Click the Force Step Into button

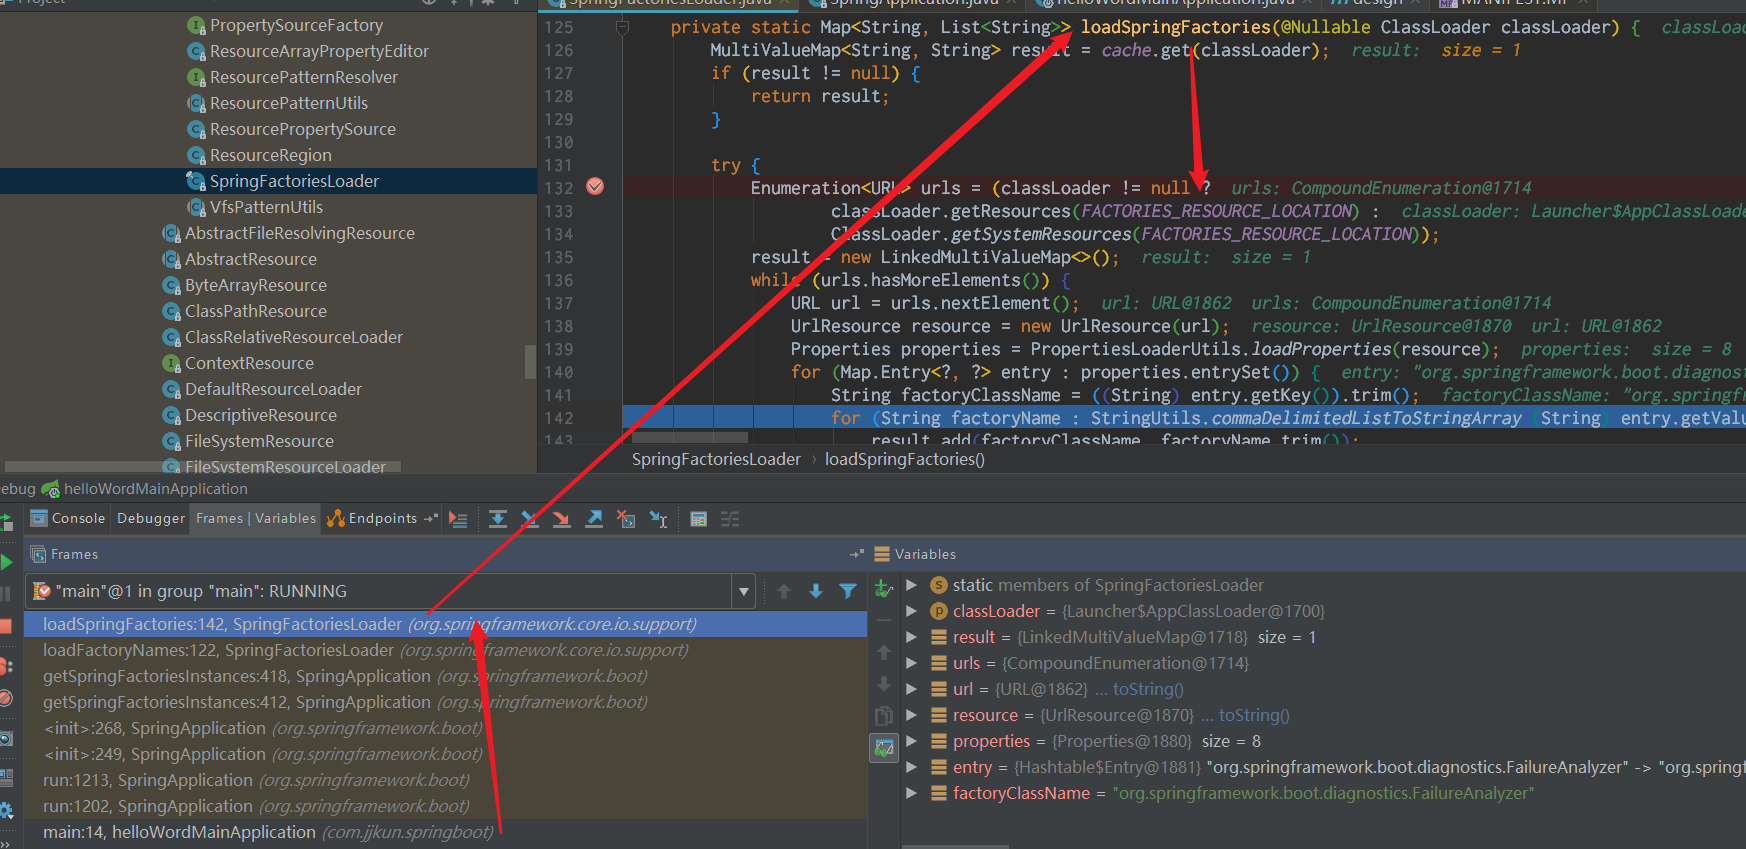pos(562,519)
